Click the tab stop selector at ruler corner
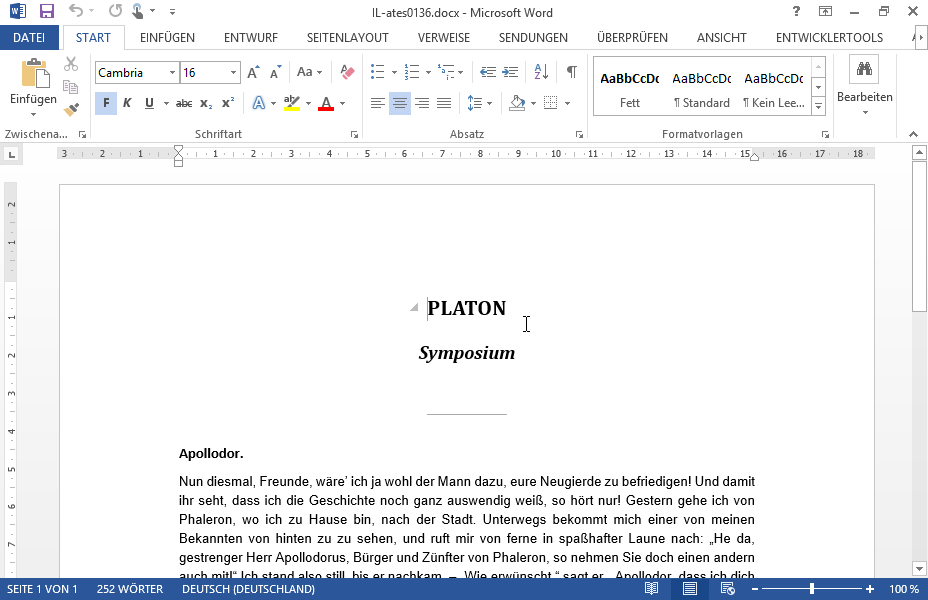928x600 pixels. 11,155
